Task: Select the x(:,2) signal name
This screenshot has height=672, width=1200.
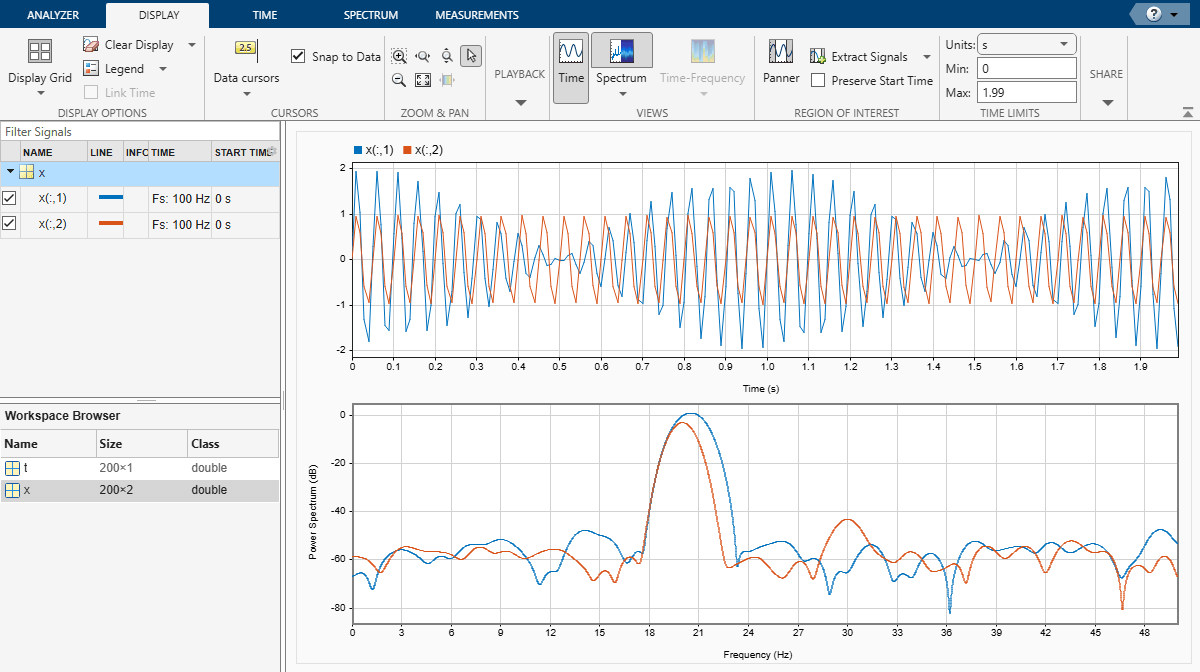Action: click(52, 224)
